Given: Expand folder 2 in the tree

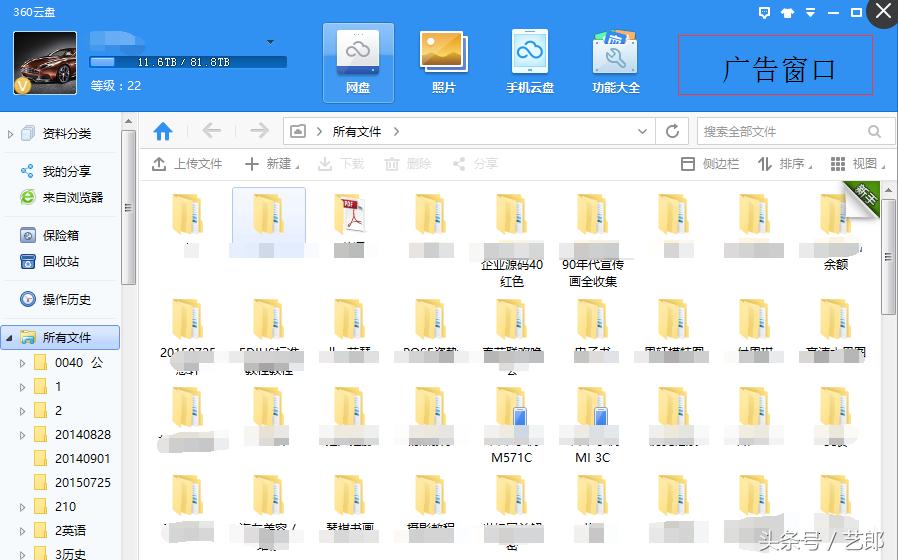Looking at the screenshot, I should pyautogui.click(x=22, y=411).
